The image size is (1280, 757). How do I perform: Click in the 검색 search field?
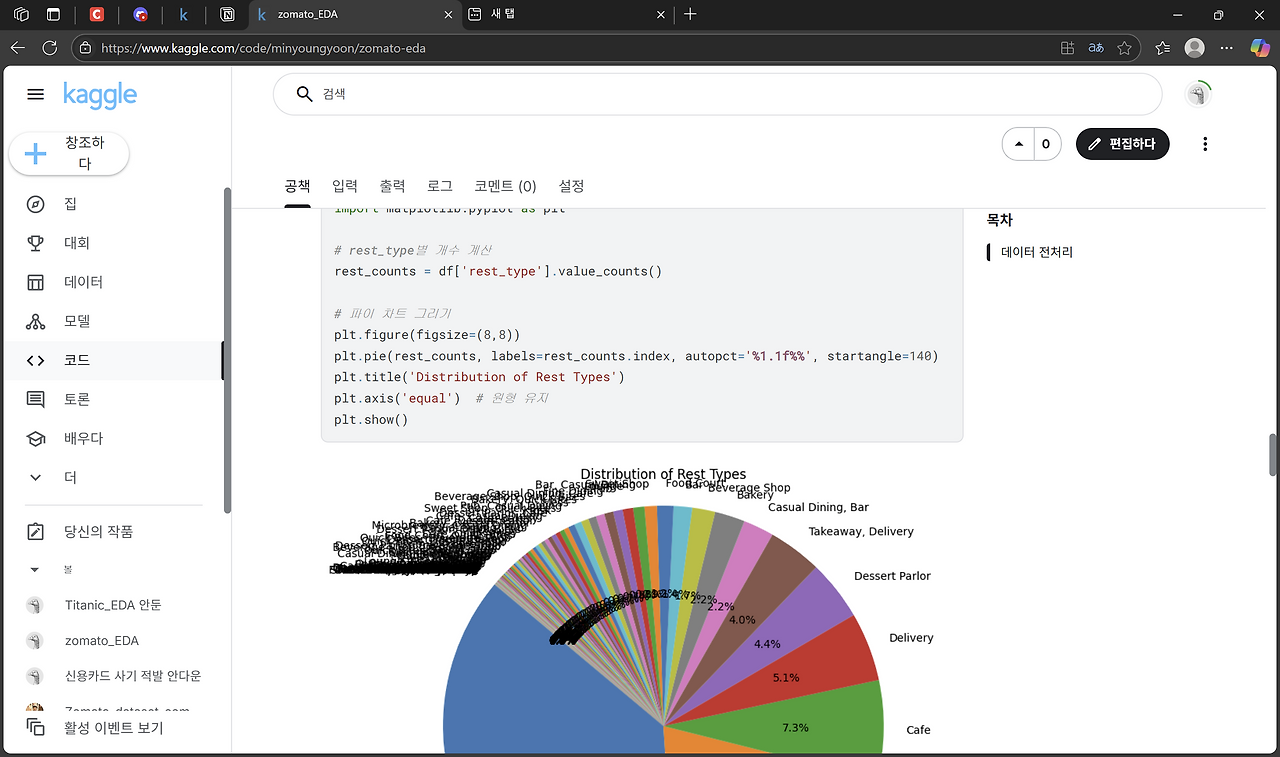pyautogui.click(x=717, y=94)
